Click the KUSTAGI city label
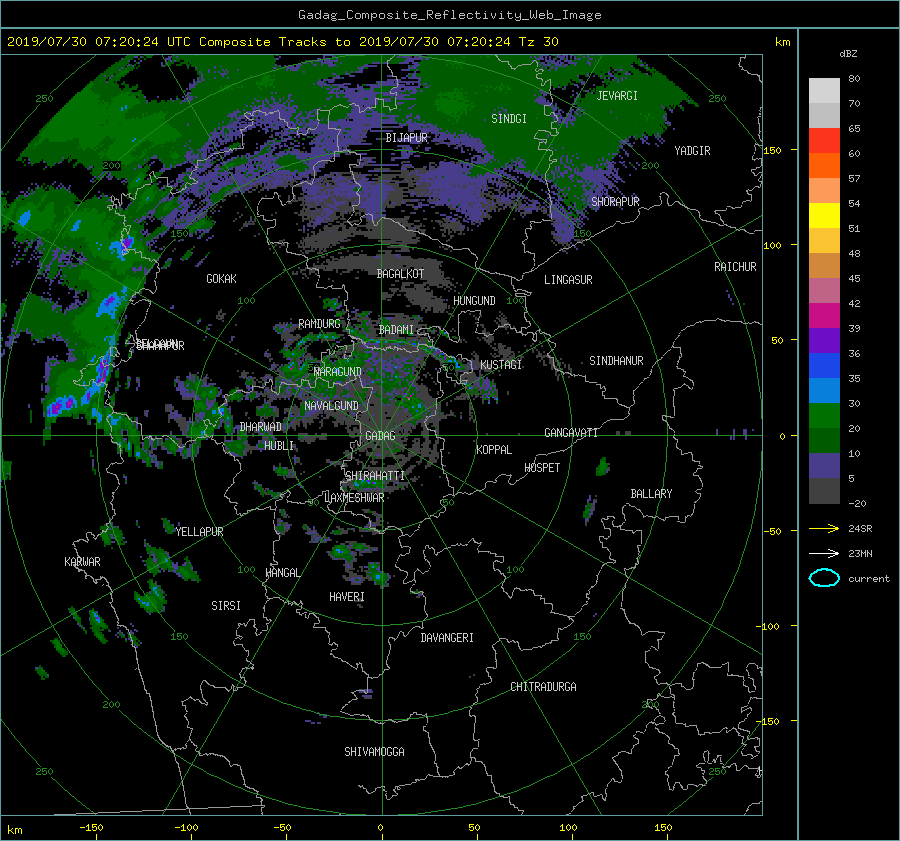Image resolution: width=900 pixels, height=841 pixels. click(x=501, y=365)
